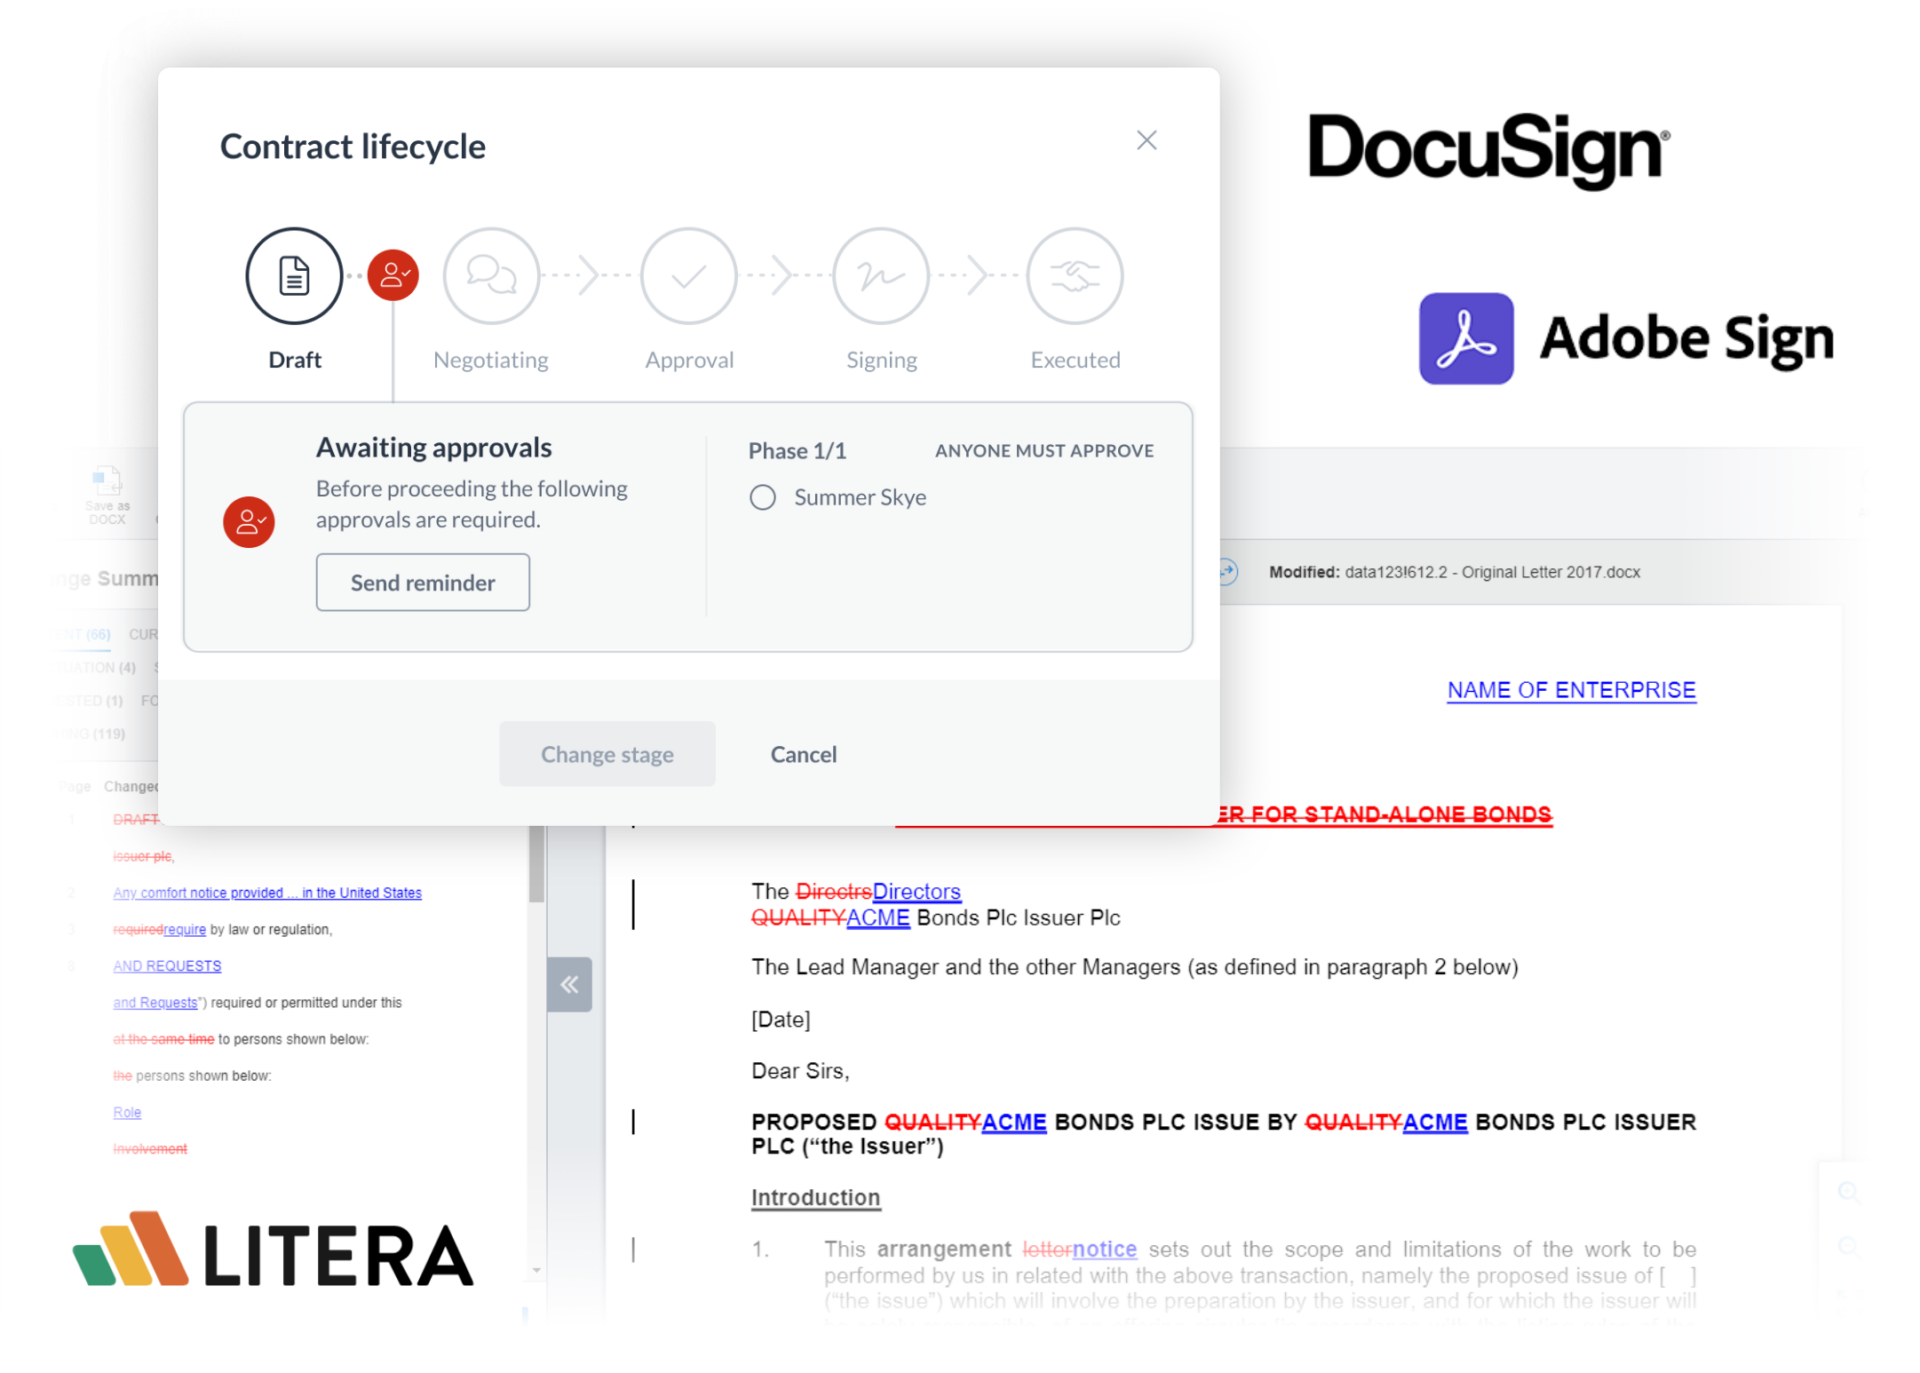Click the red approver badge beside Draft

pos(393,275)
